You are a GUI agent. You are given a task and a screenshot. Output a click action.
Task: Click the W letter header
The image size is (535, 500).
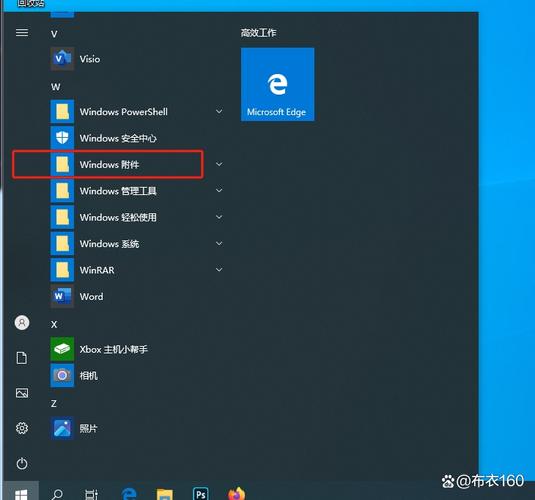(x=56, y=87)
